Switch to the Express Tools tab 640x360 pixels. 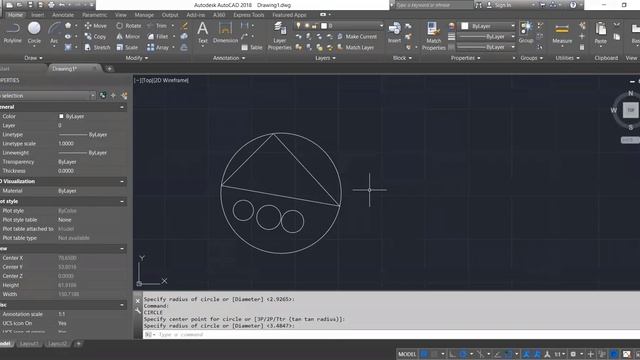click(x=249, y=15)
